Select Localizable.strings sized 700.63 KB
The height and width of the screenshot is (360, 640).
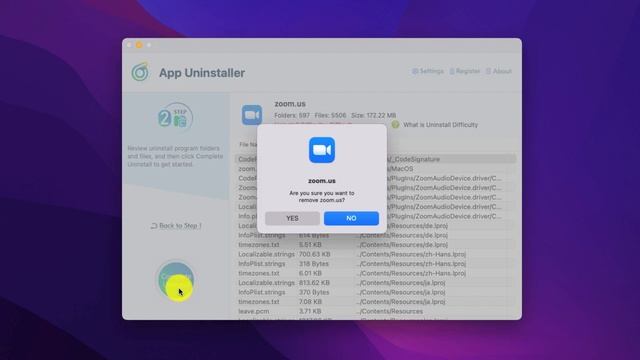click(x=376, y=254)
